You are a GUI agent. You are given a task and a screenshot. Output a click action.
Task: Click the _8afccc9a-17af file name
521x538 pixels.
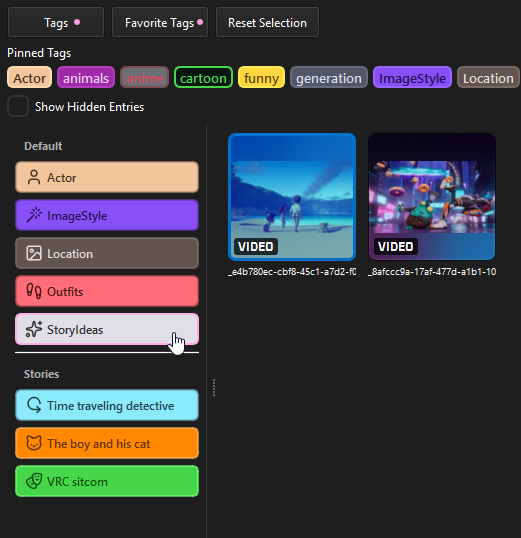tap(432, 272)
